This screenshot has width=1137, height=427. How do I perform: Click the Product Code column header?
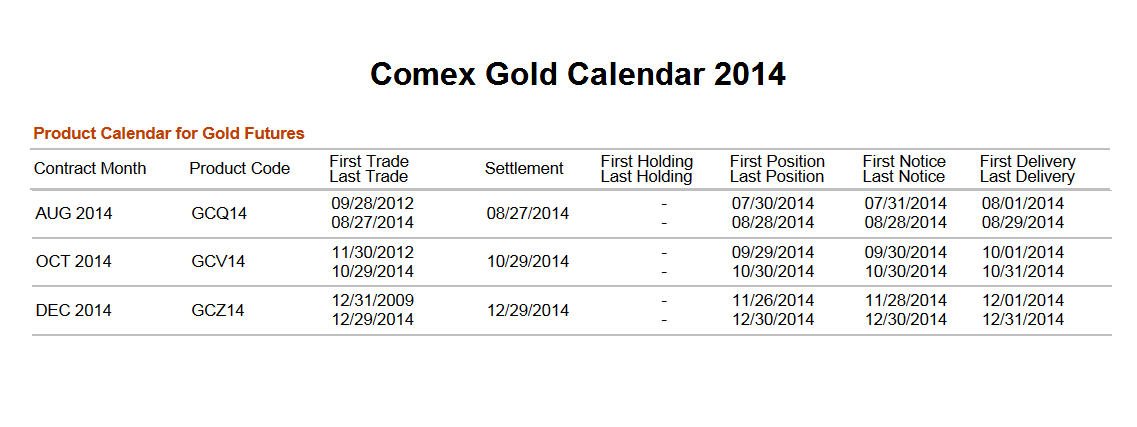[x=239, y=168]
